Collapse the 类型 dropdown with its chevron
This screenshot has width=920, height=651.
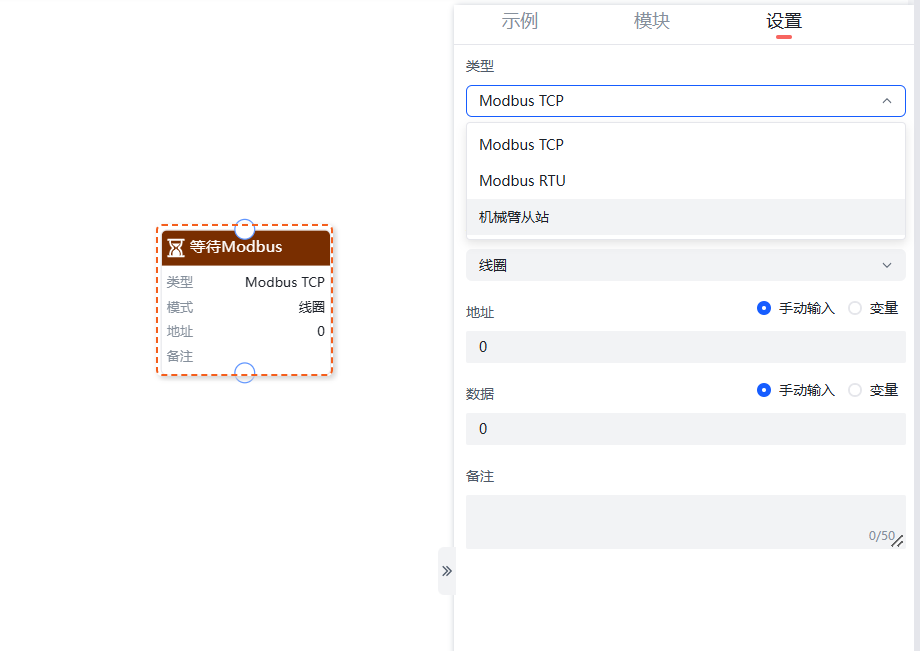886,100
